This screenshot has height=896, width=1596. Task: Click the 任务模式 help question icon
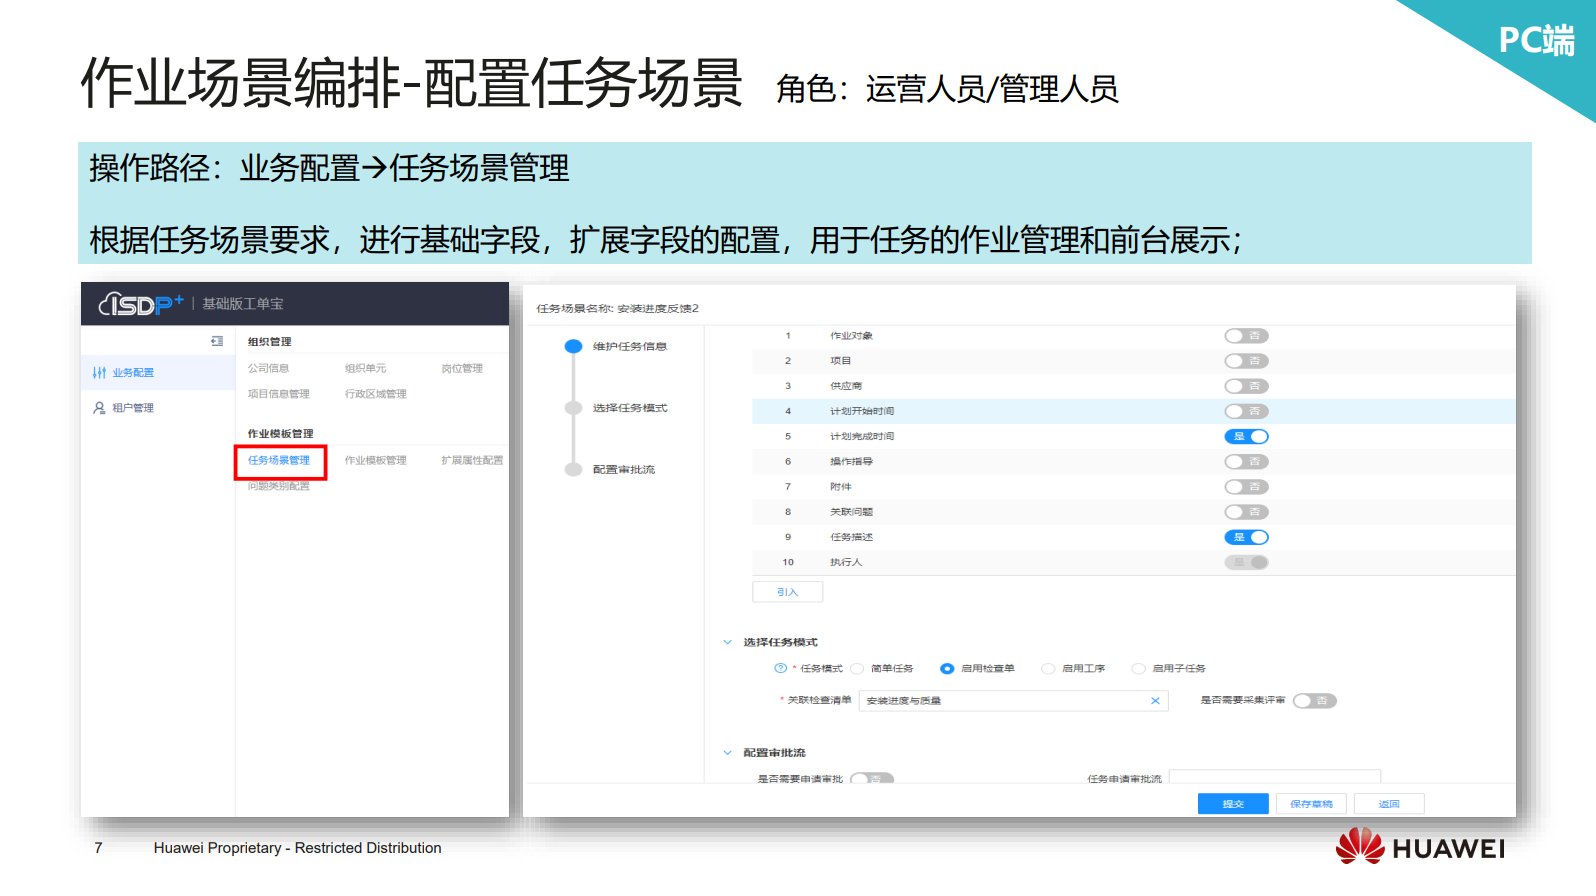tap(780, 668)
